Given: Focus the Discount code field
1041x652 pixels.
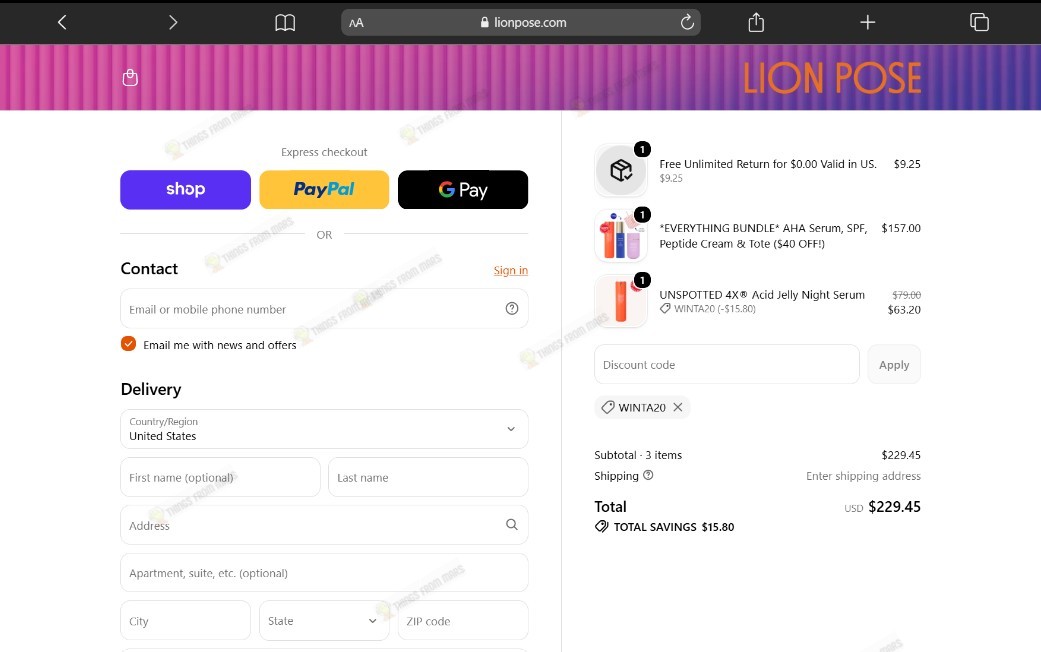Looking at the screenshot, I should (726, 365).
